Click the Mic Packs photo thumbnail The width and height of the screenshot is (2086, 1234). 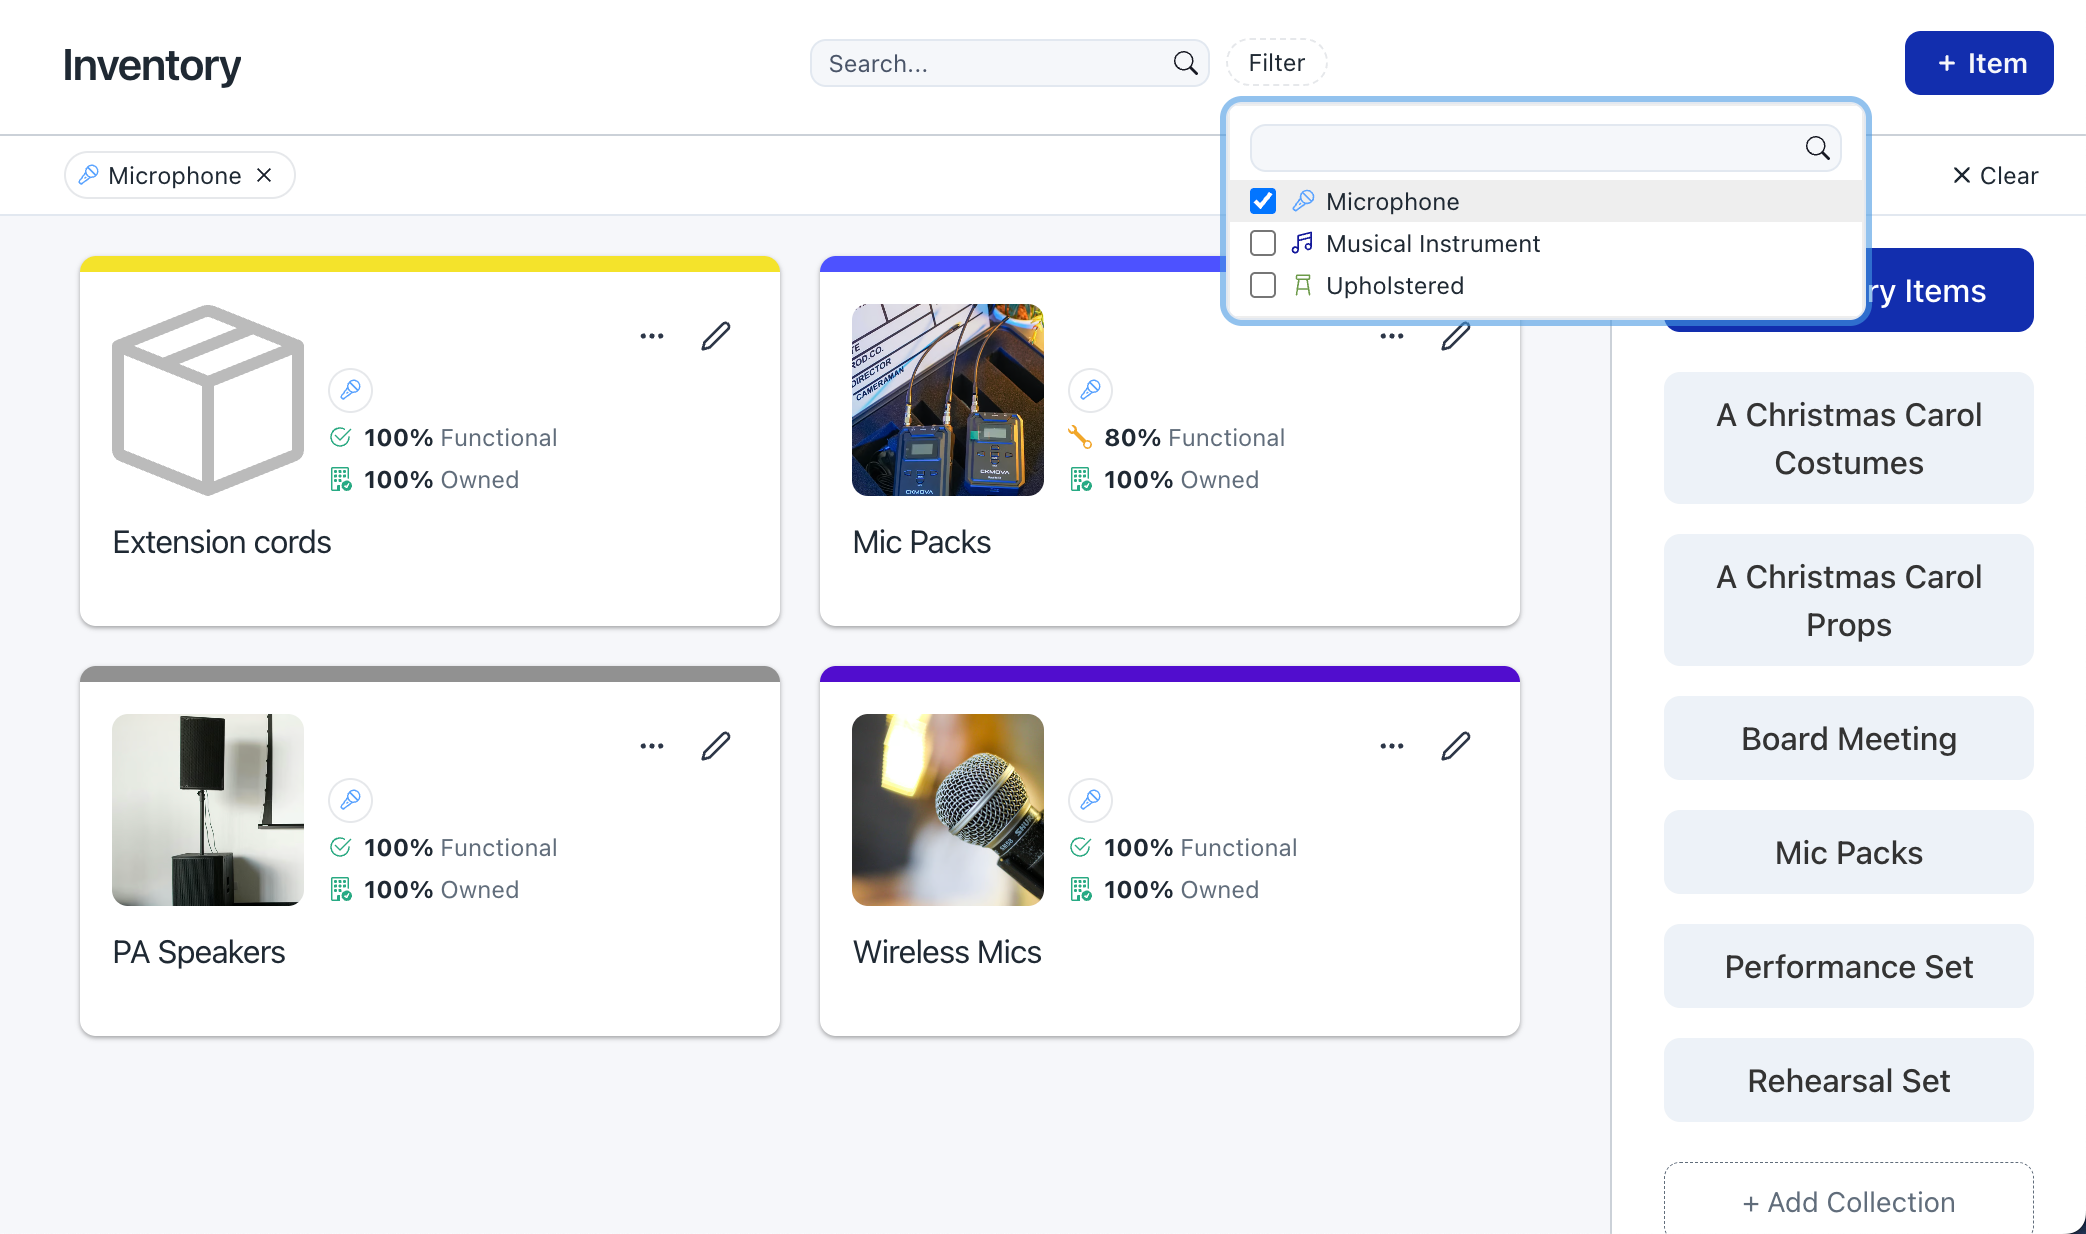[x=948, y=400]
